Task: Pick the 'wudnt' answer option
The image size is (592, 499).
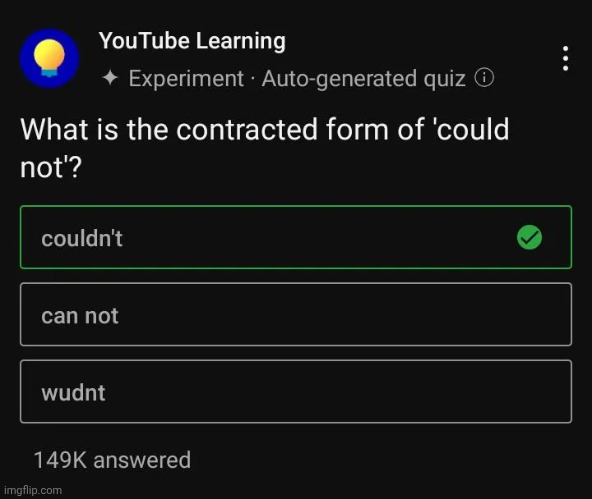Action: [296, 391]
